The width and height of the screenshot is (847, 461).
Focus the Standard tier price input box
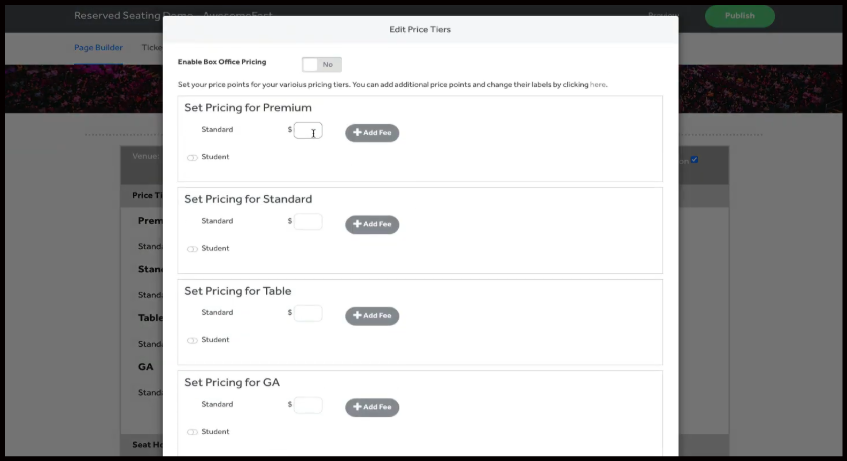[x=308, y=222]
